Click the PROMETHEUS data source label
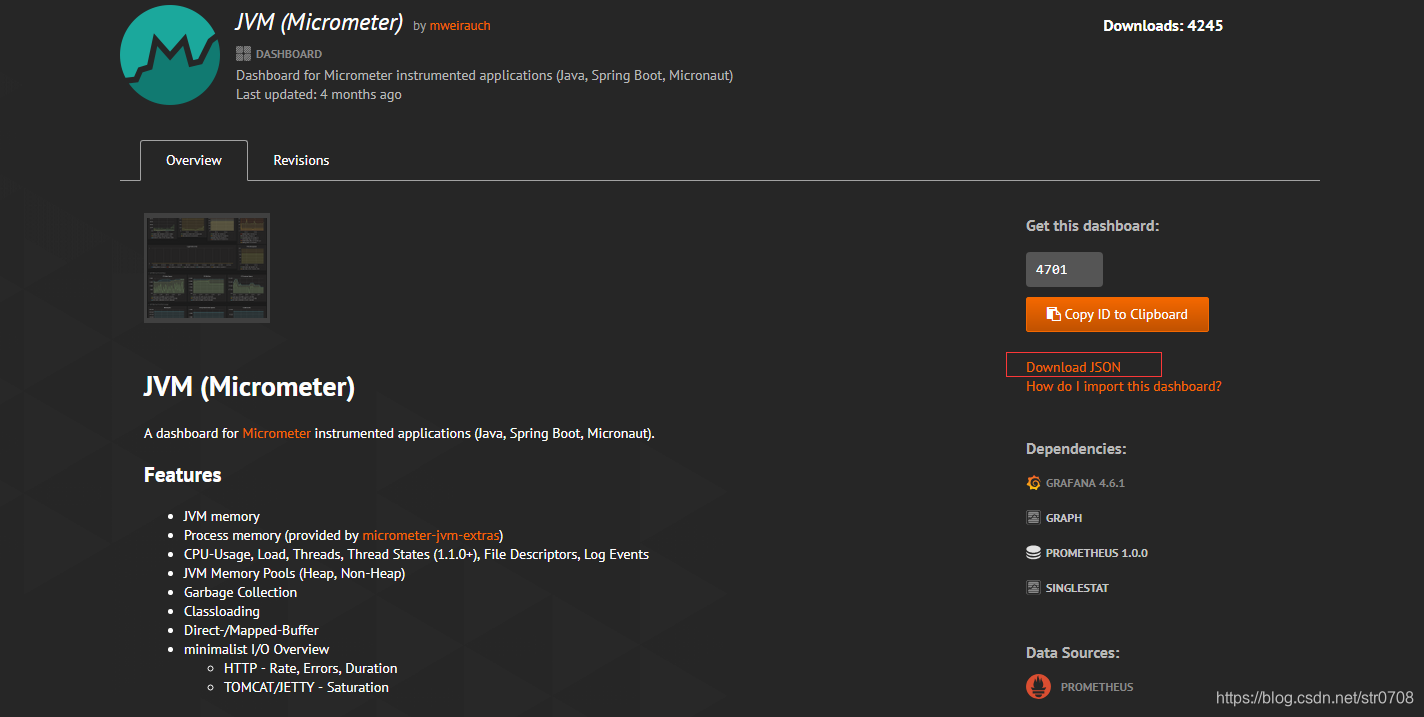The height and width of the screenshot is (717, 1424). coord(1097,687)
